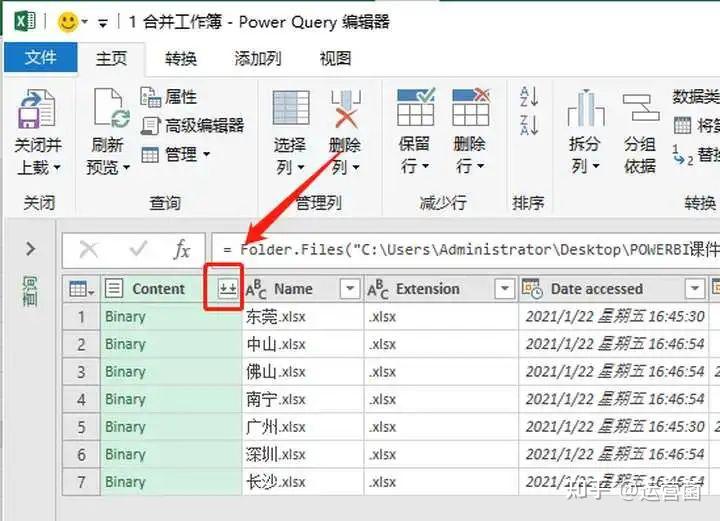The image size is (720, 521).
Task: Expand the collapsed 查询 pane chevron
Action: [x=30, y=249]
